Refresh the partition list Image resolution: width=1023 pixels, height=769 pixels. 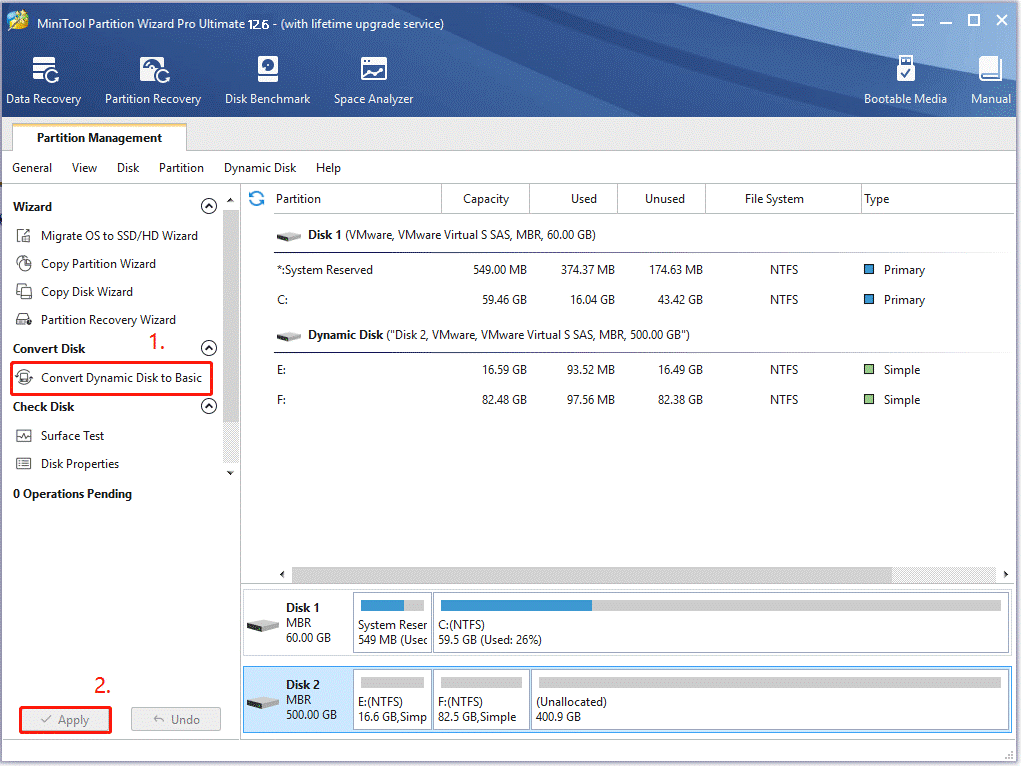[x=257, y=198]
